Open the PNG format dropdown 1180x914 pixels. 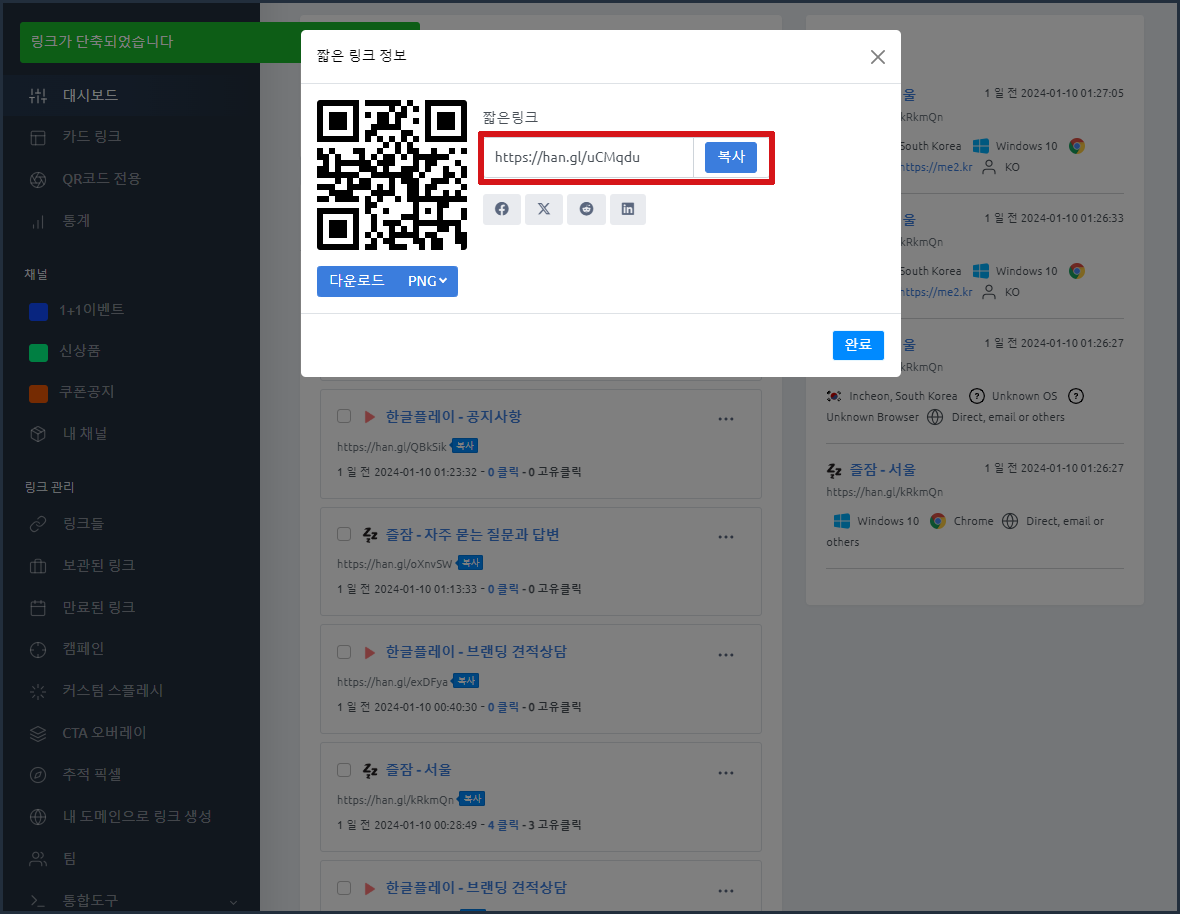coord(427,281)
